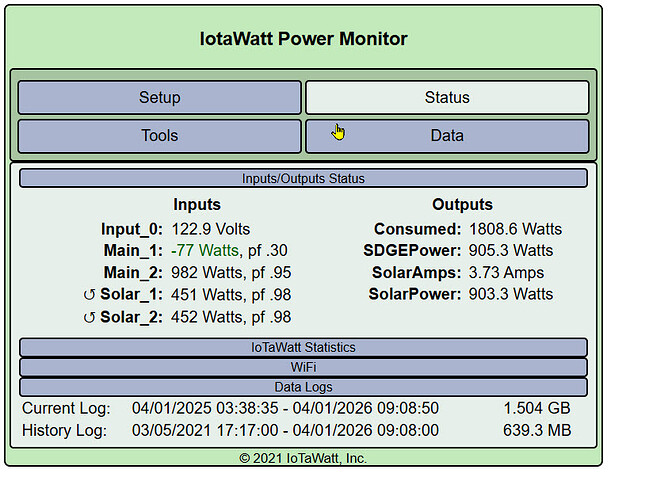Click the 905.3 Watts value
This screenshot has height=500, width=648.
[x=511, y=251]
